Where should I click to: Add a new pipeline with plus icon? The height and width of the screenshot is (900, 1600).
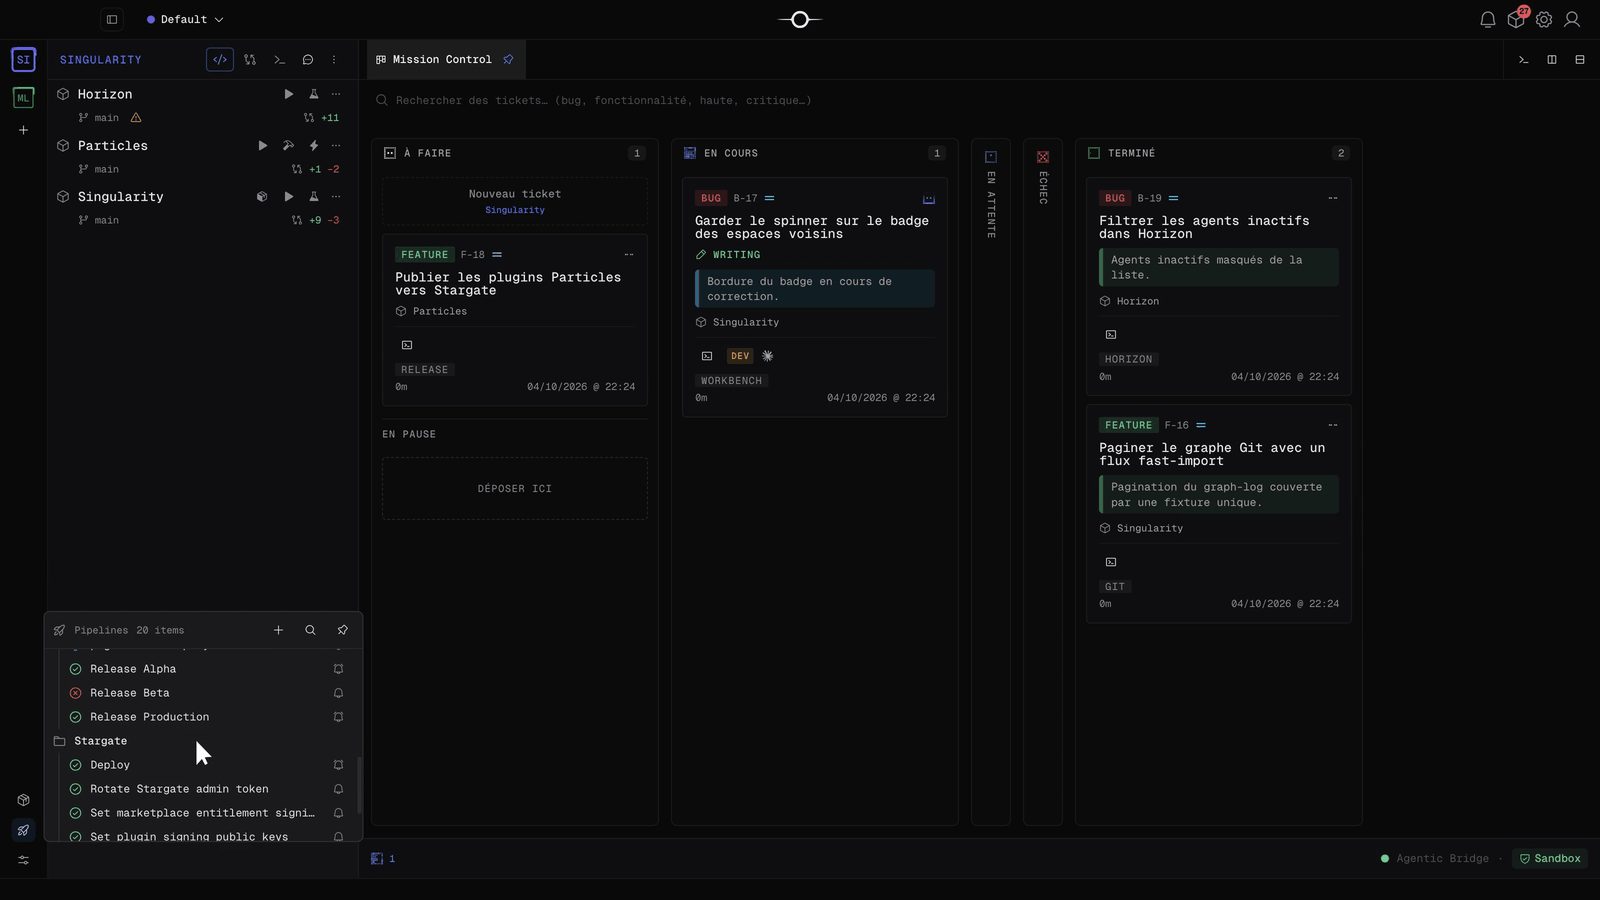click(278, 630)
